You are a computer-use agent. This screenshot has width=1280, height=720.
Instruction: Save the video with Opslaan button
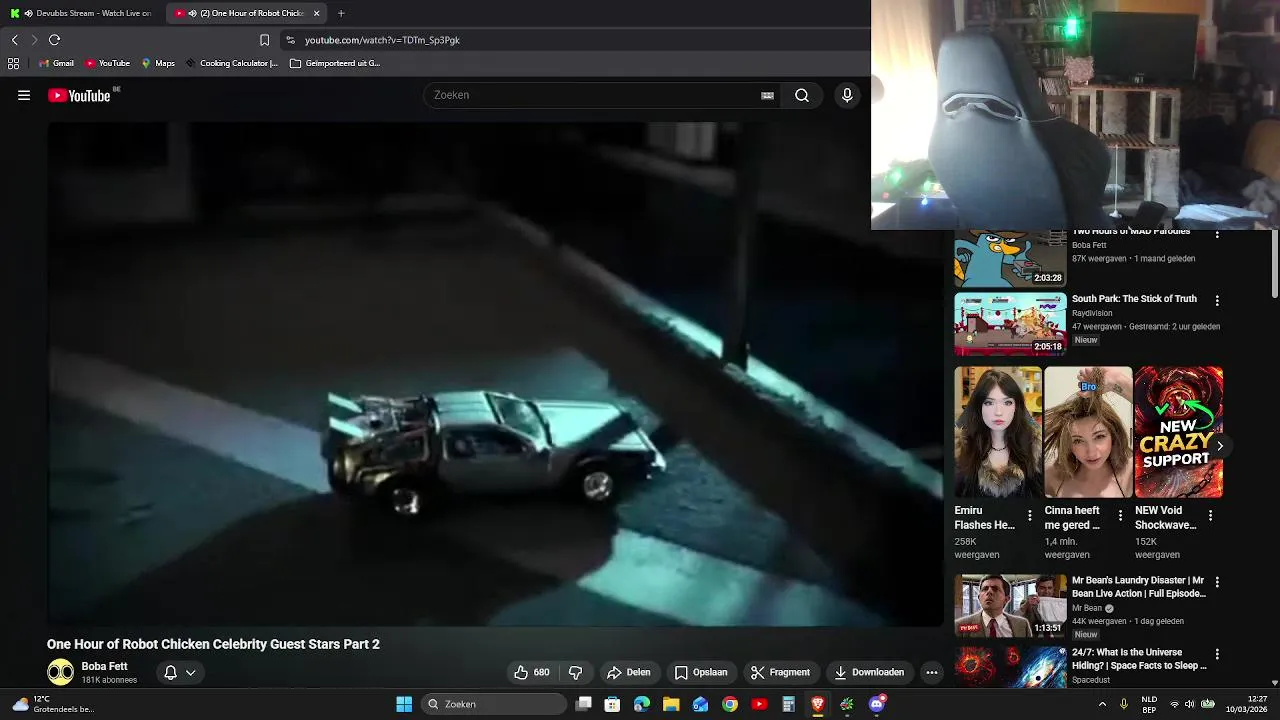(x=700, y=672)
